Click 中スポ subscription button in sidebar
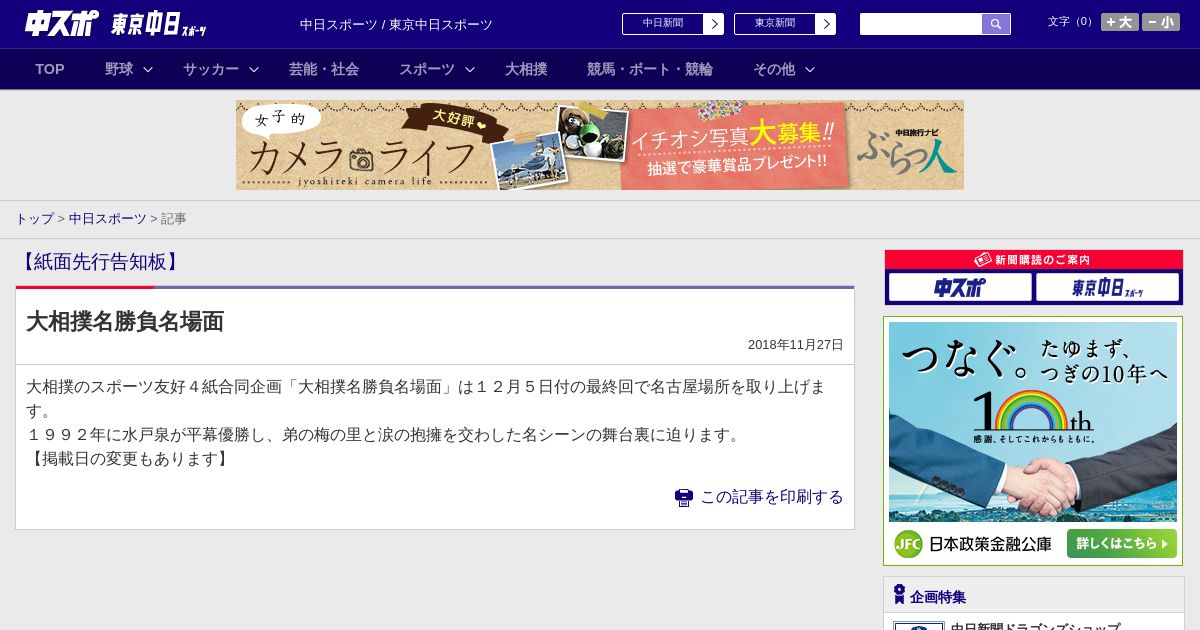The image size is (1200, 630). [960, 288]
